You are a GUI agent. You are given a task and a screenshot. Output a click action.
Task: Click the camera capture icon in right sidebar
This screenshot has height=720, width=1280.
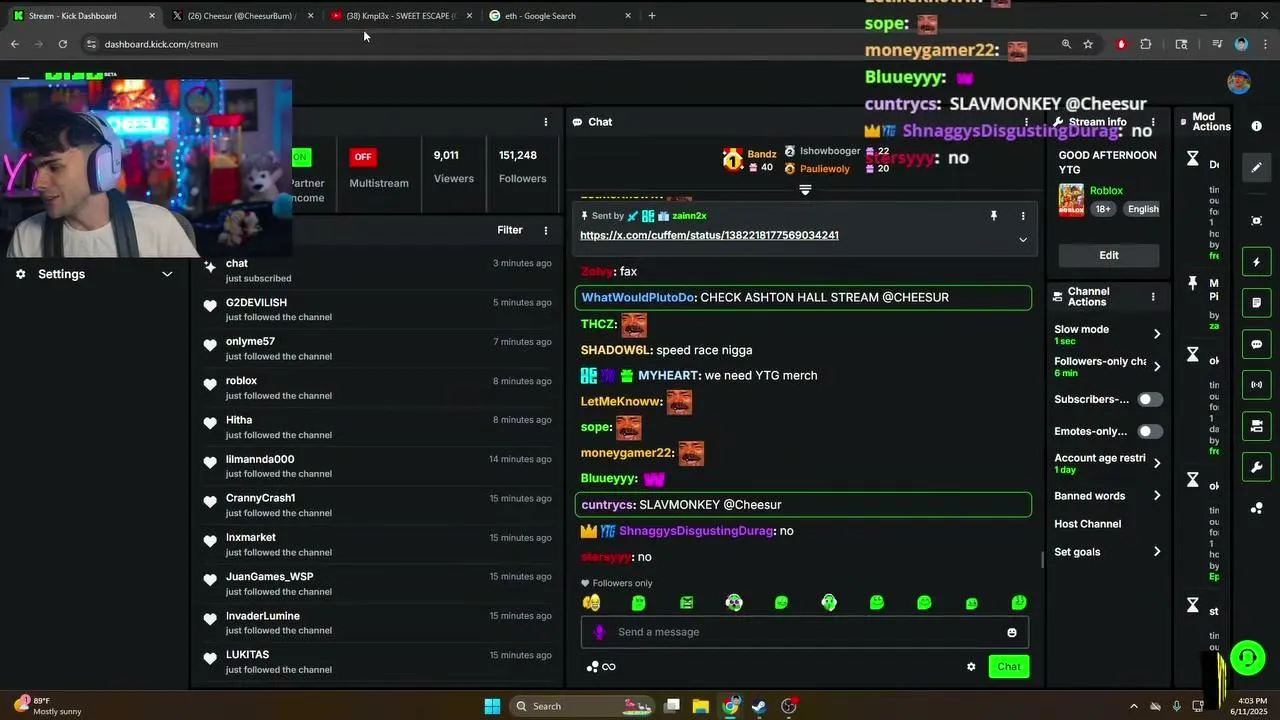[1257, 220]
